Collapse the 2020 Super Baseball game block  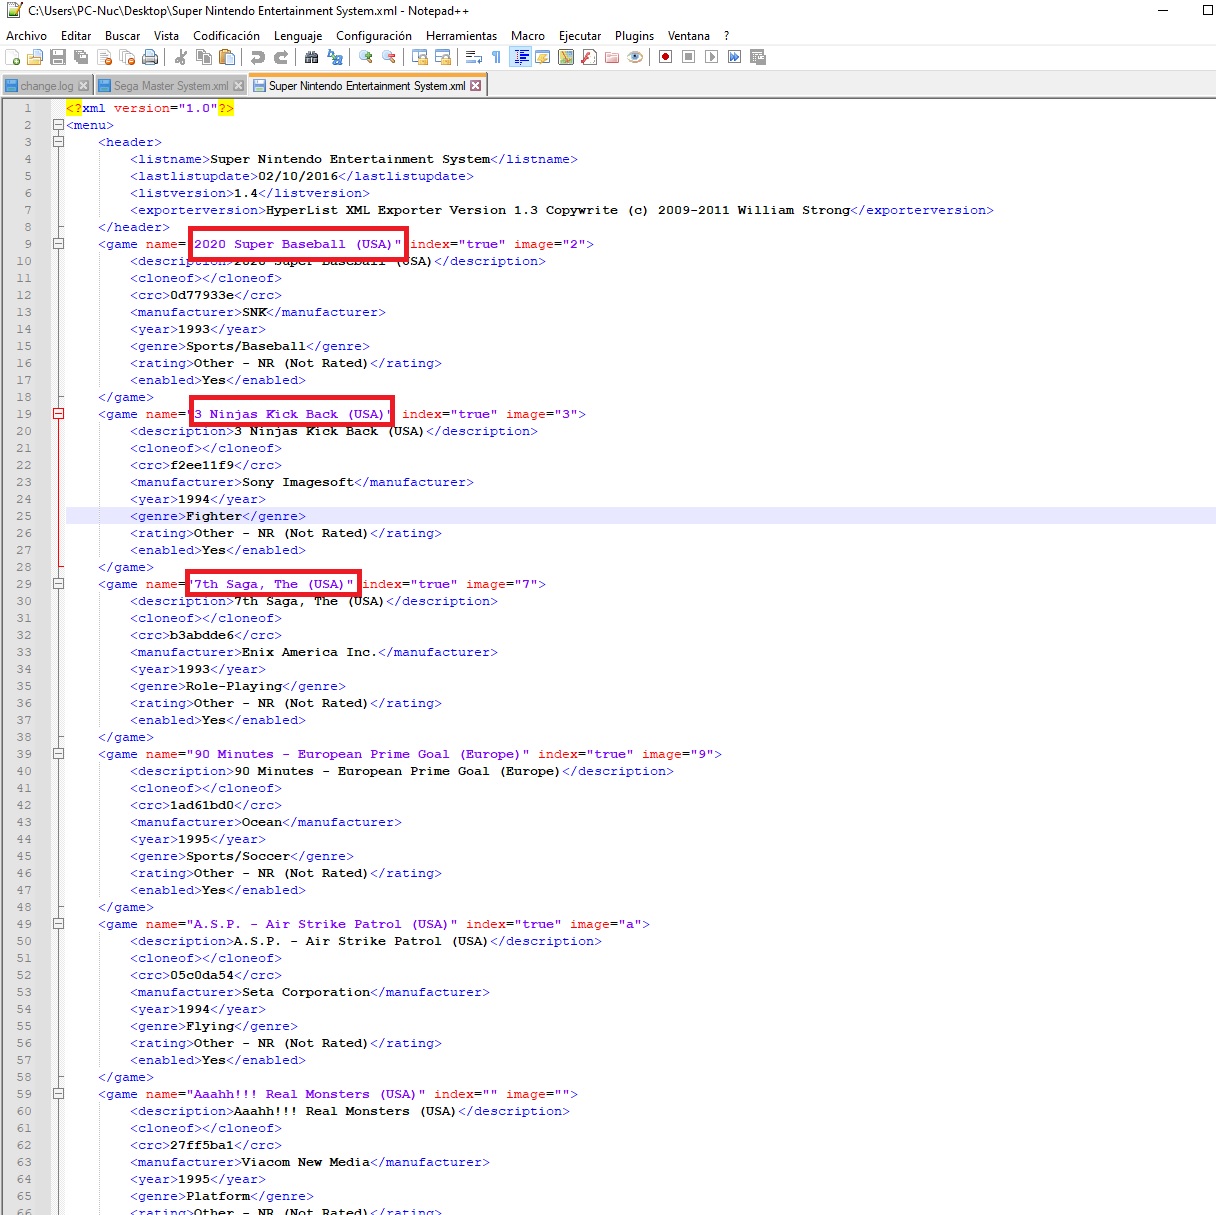[x=58, y=244]
